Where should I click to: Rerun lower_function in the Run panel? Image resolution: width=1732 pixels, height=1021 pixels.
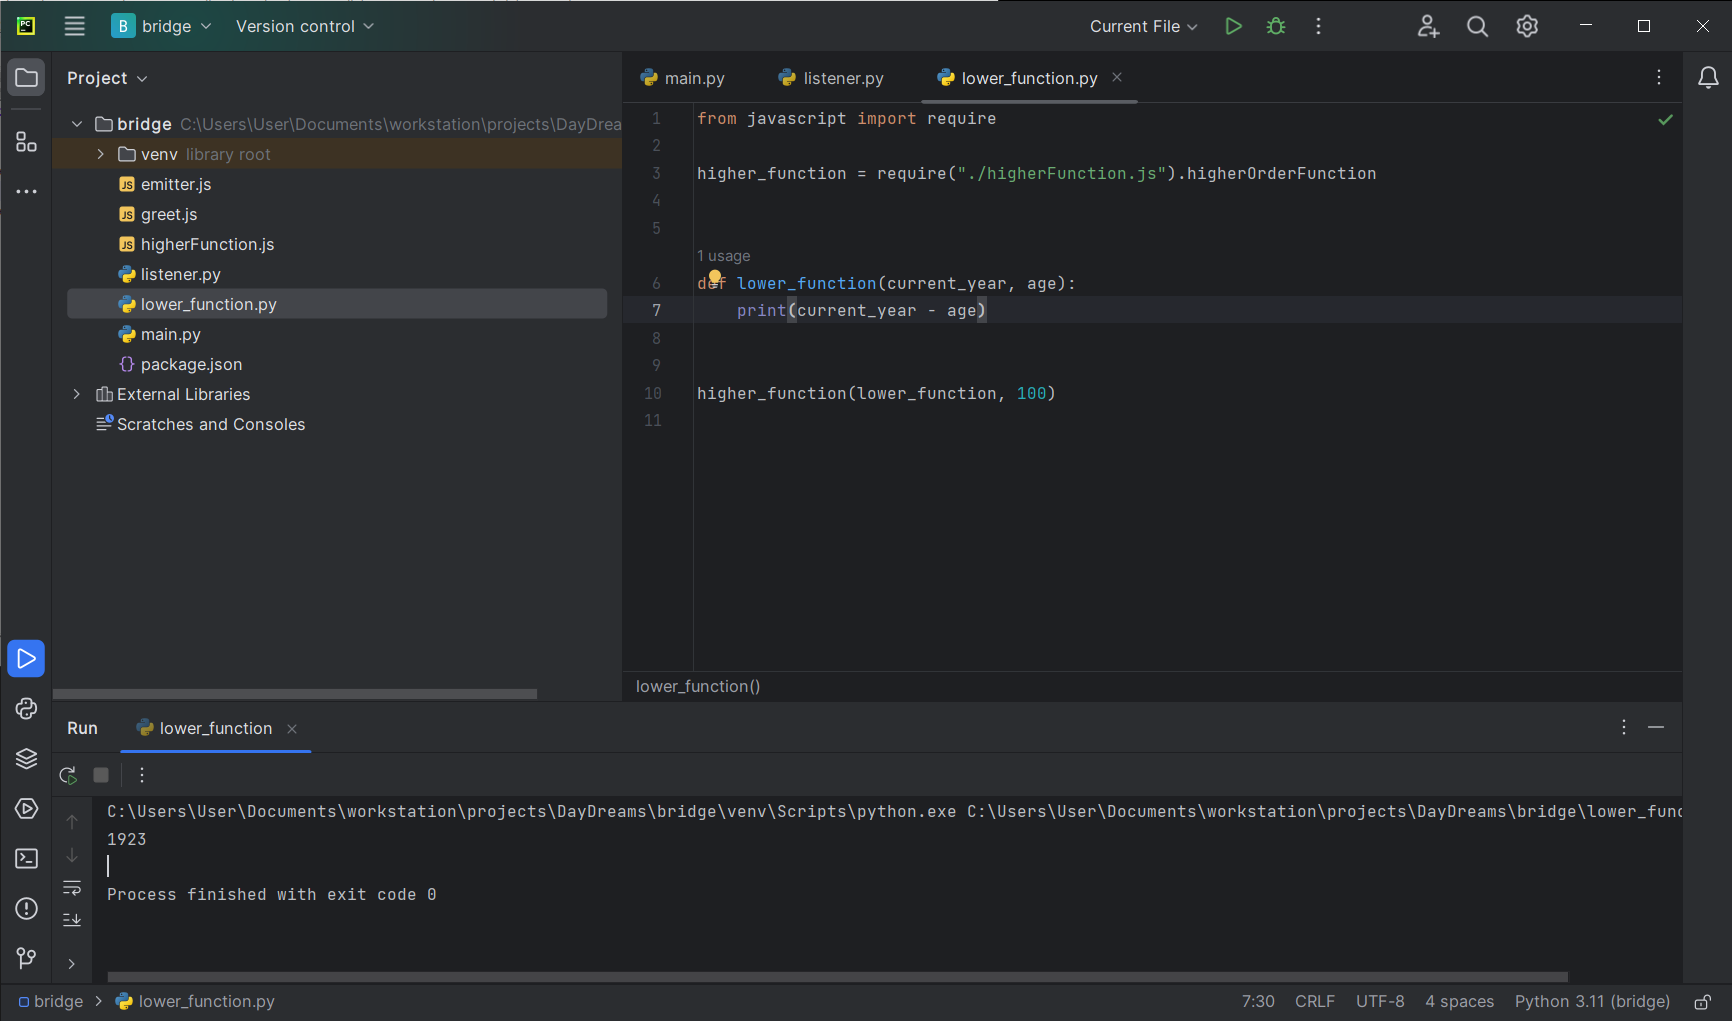click(x=68, y=775)
